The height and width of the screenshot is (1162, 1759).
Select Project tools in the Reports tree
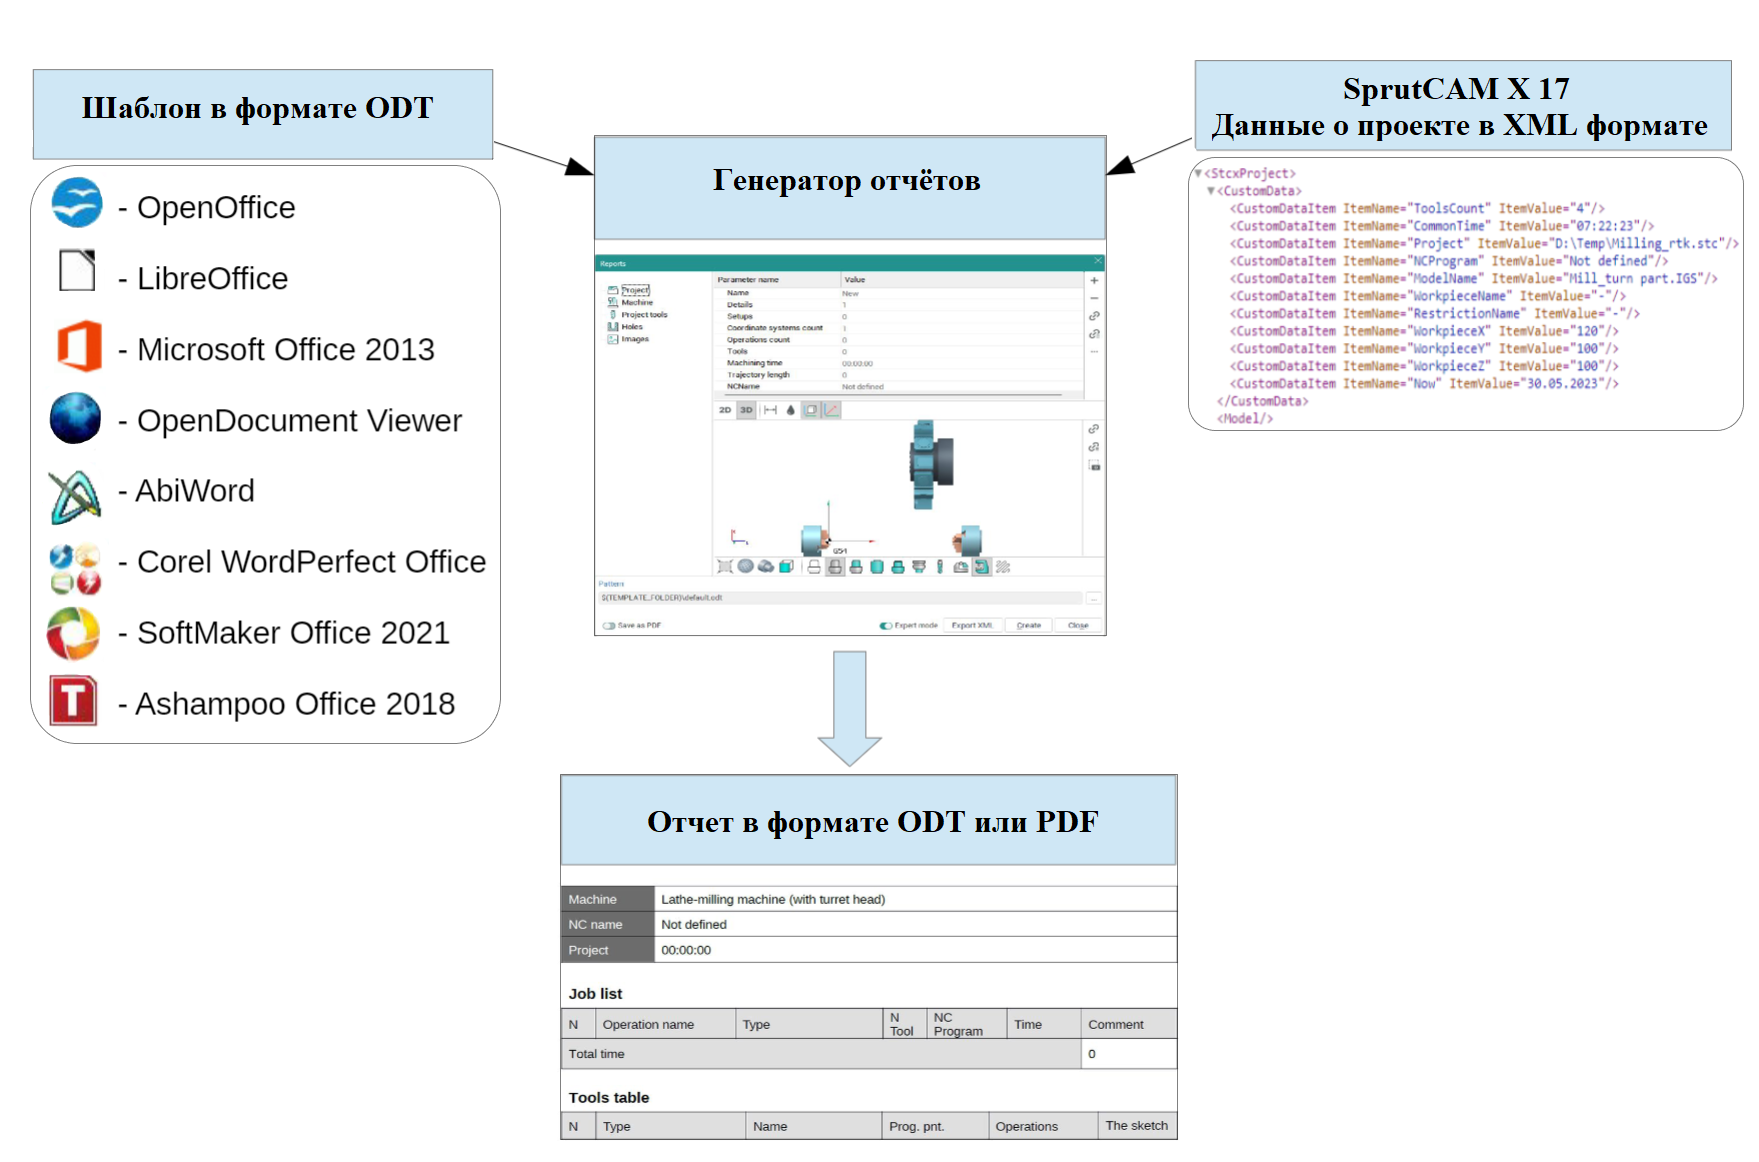644,315
